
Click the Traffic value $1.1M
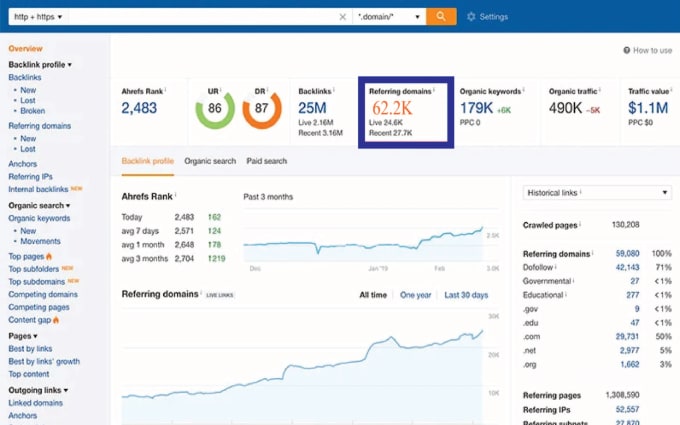click(648, 108)
